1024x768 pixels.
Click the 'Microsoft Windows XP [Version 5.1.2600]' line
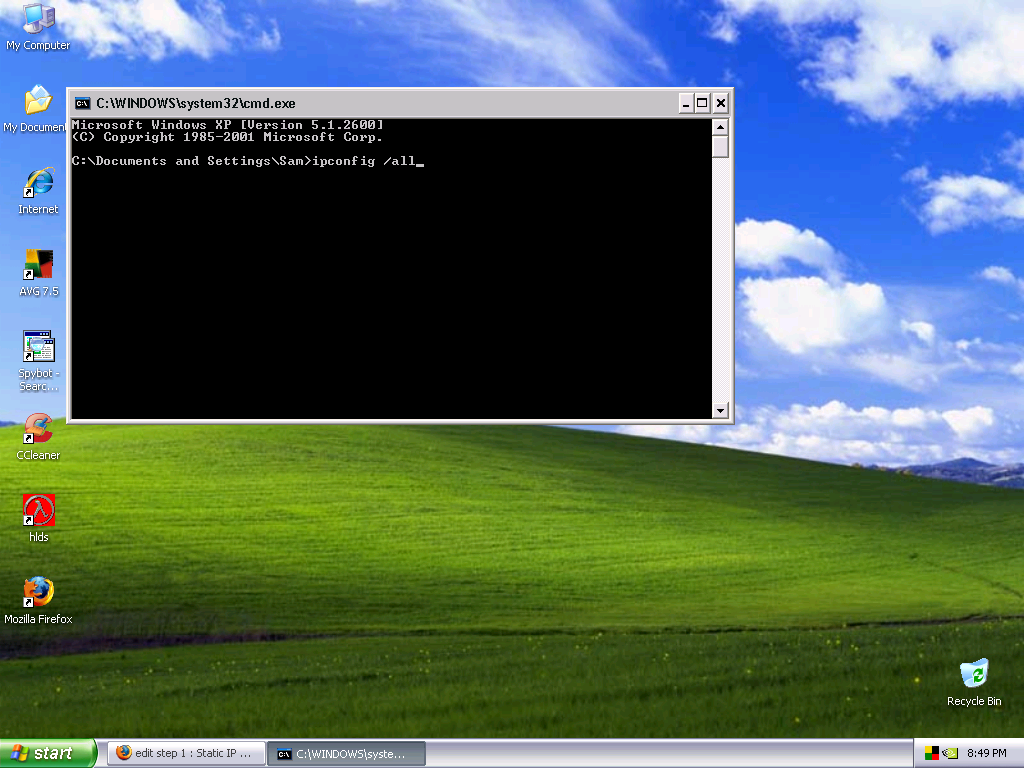click(x=227, y=125)
